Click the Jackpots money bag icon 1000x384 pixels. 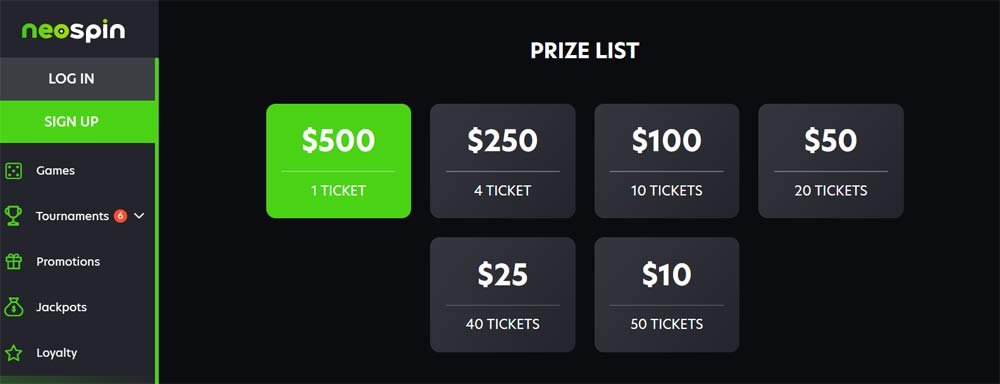click(x=13, y=307)
